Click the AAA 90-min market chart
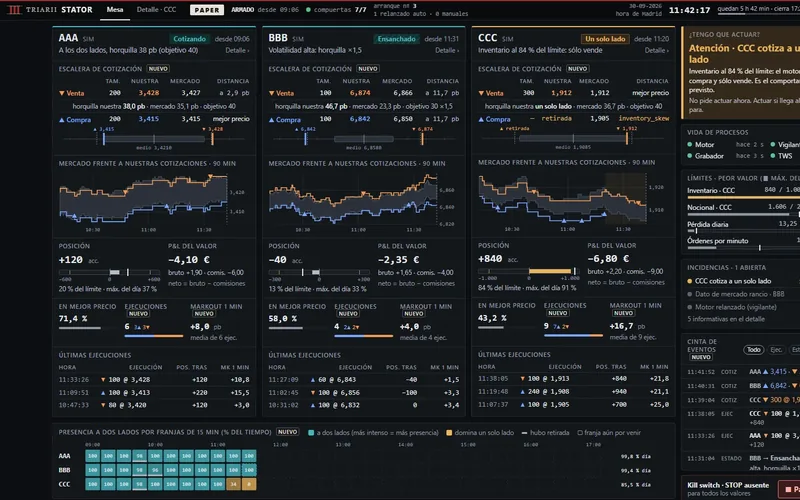Screen dimensions: 800x500 coord(153,202)
